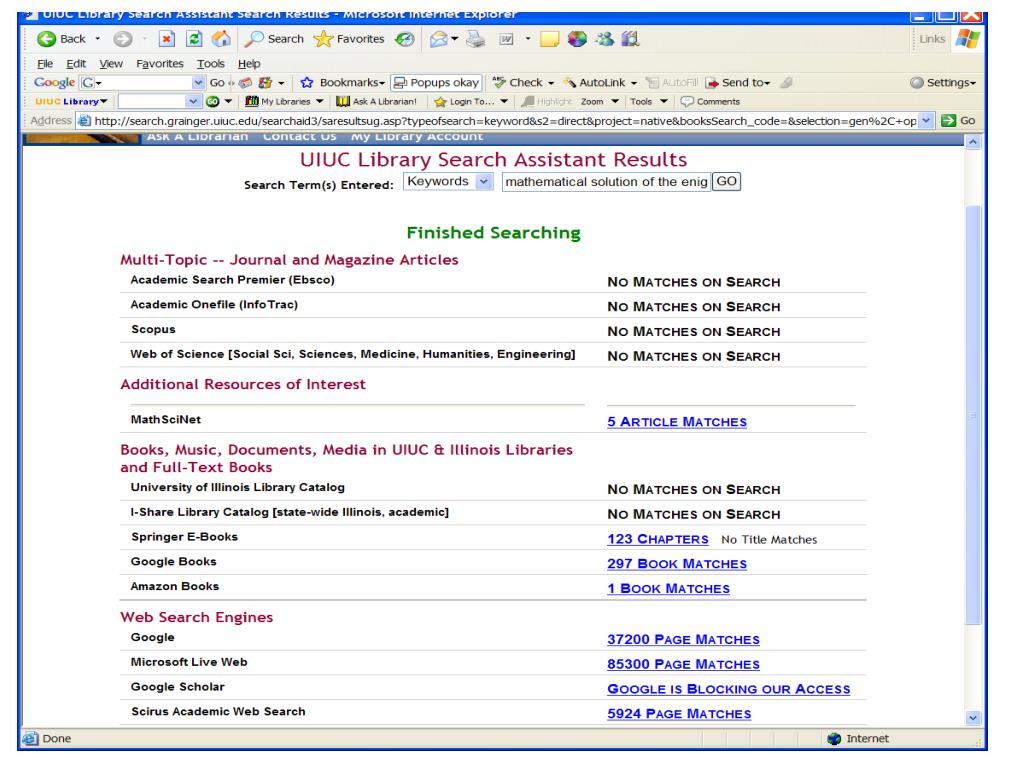The height and width of the screenshot is (768, 1024).
Task: Click the page scrollbar up arrow
Action: click(972, 142)
